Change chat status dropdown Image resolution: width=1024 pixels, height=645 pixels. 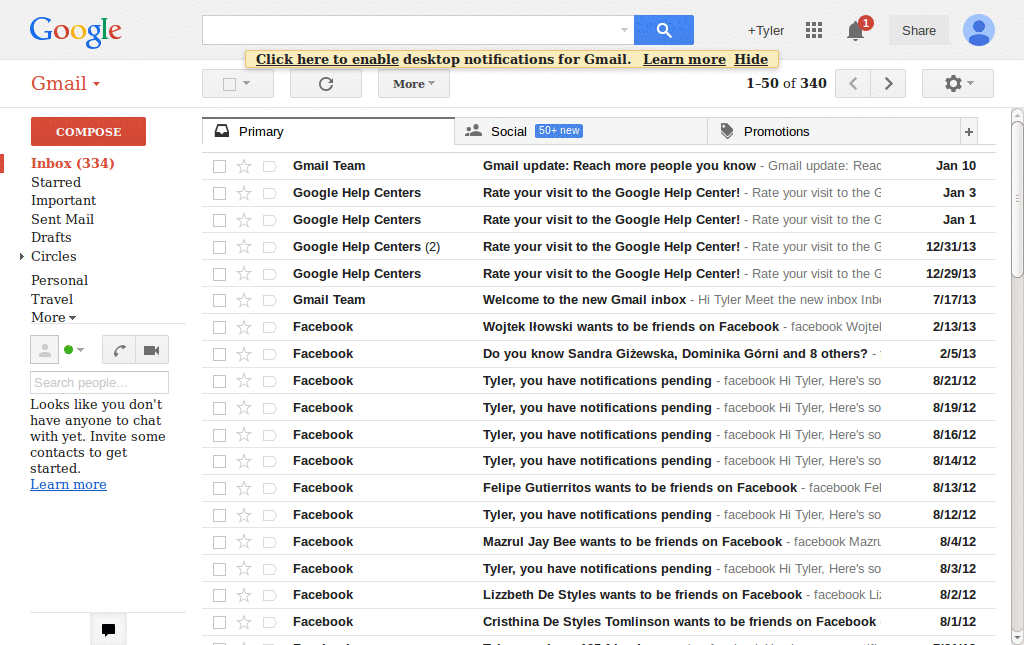point(80,350)
